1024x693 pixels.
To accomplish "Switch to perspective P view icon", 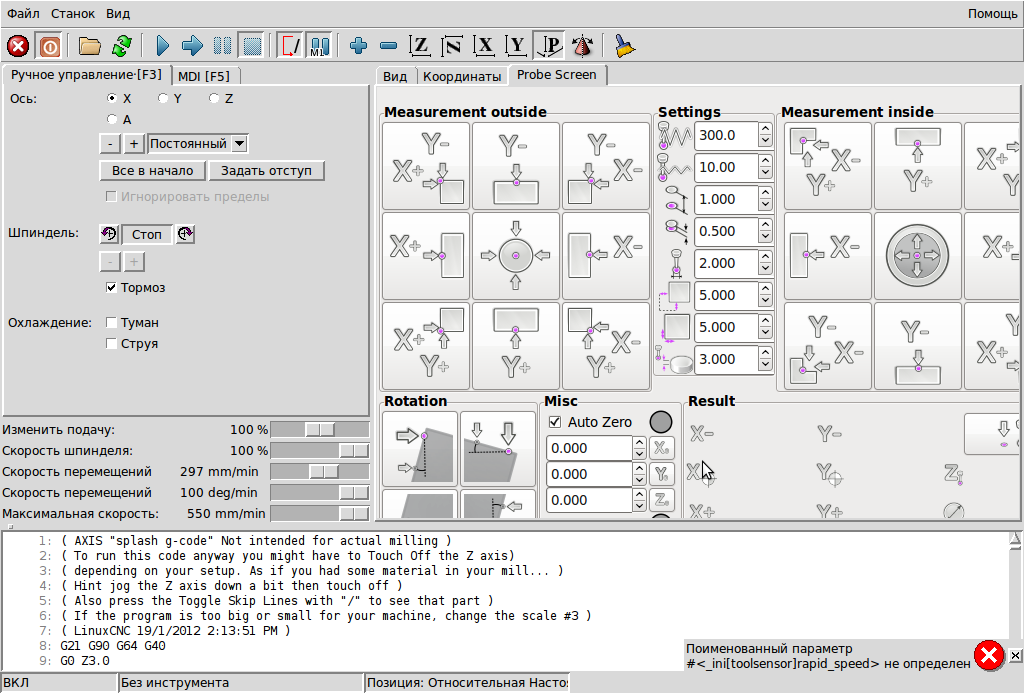I will [x=549, y=46].
